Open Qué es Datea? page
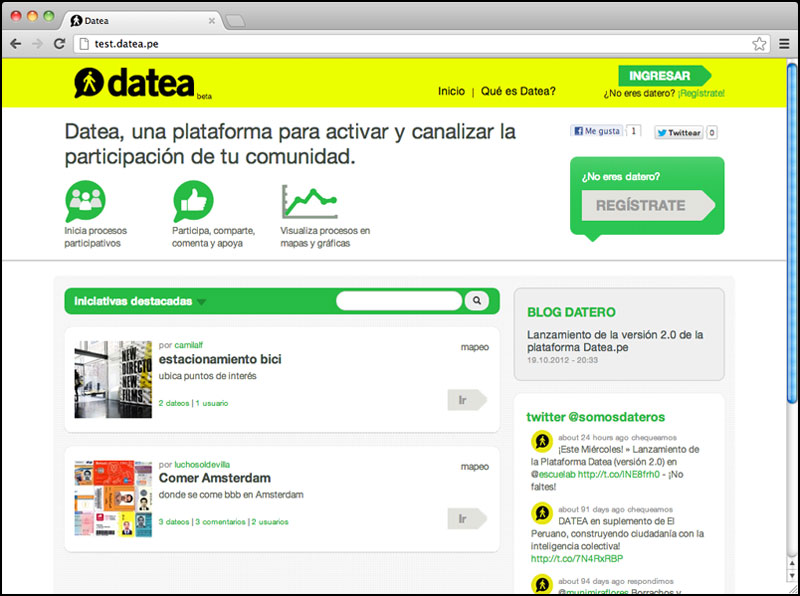 click(x=518, y=91)
